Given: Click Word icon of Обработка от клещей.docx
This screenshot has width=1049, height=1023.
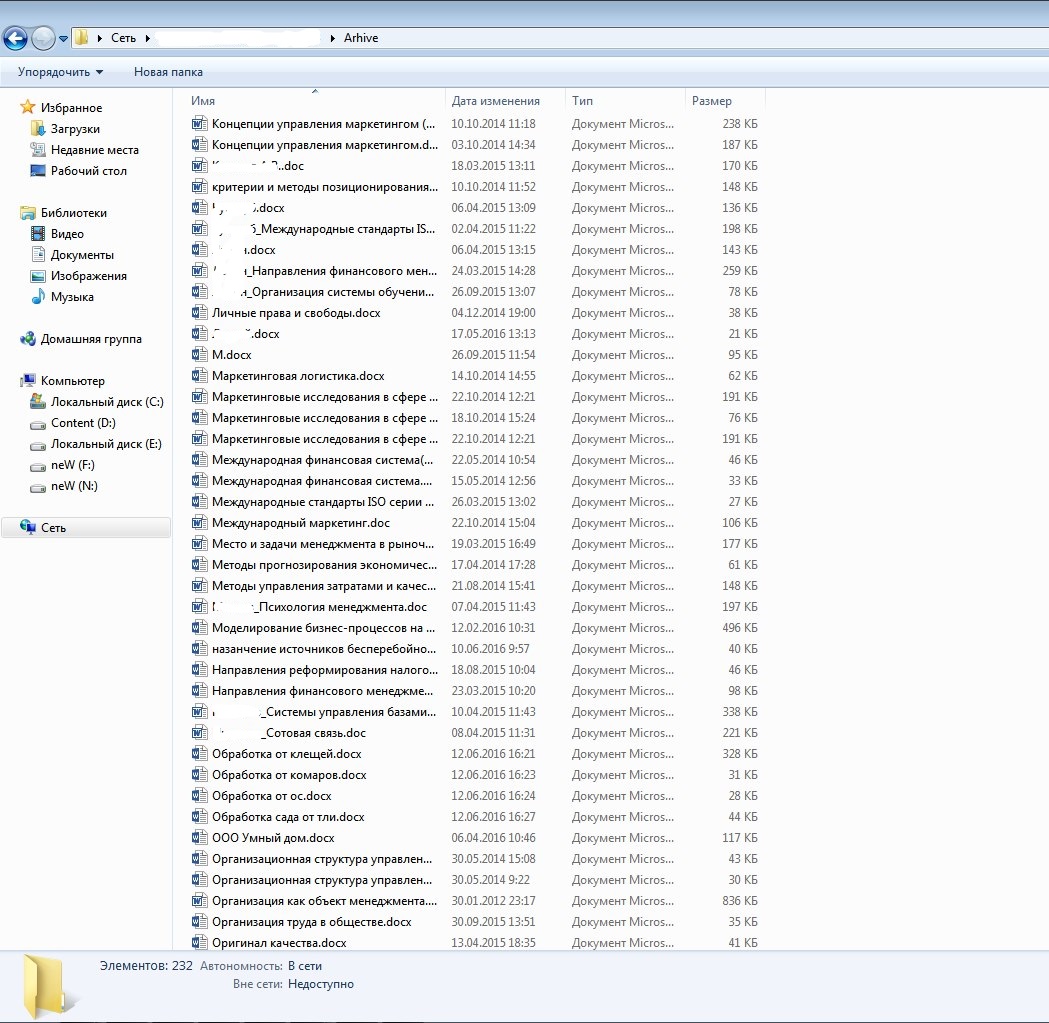Looking at the screenshot, I should point(199,753).
